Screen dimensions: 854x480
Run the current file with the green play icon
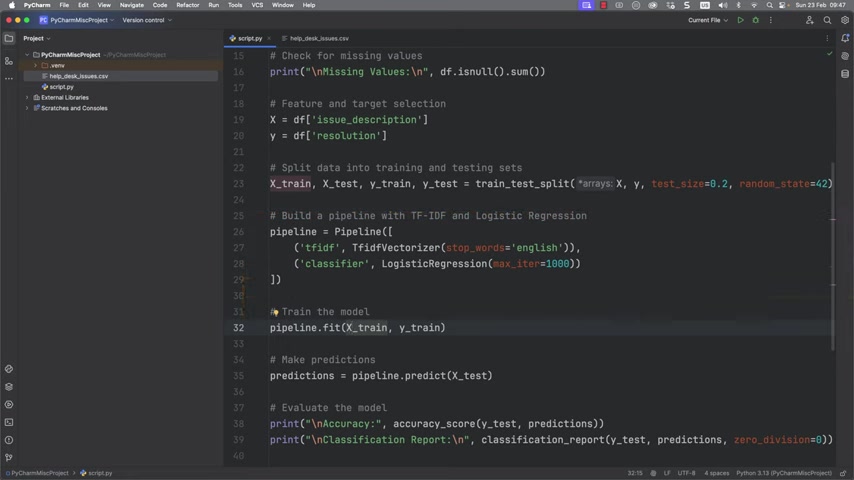point(740,20)
